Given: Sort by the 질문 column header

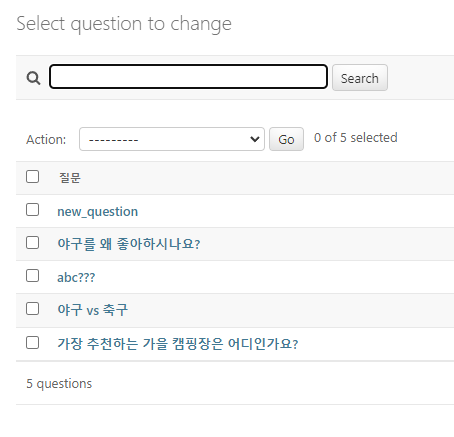Looking at the screenshot, I should tap(70, 178).
